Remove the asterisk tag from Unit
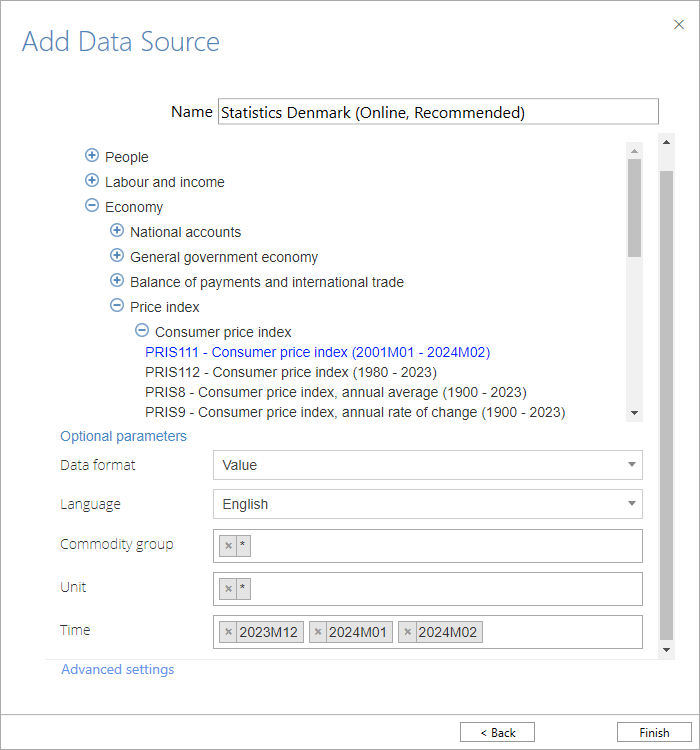The image size is (700, 750). point(228,589)
